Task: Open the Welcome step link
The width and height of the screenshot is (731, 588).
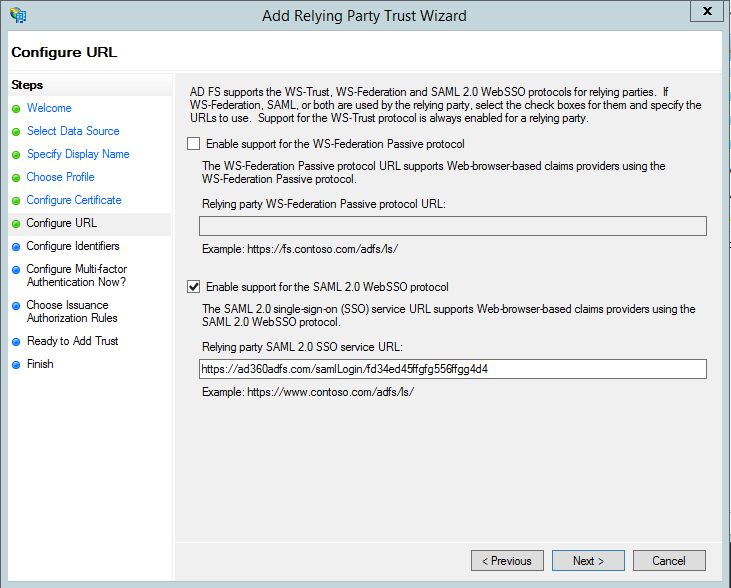Action: point(49,108)
